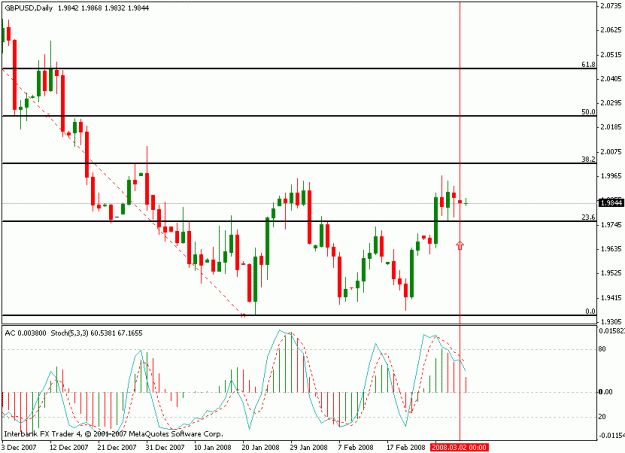Click the 31 Dec 2007 date label
Viewport: 625px width, 453px height.
pos(165,447)
